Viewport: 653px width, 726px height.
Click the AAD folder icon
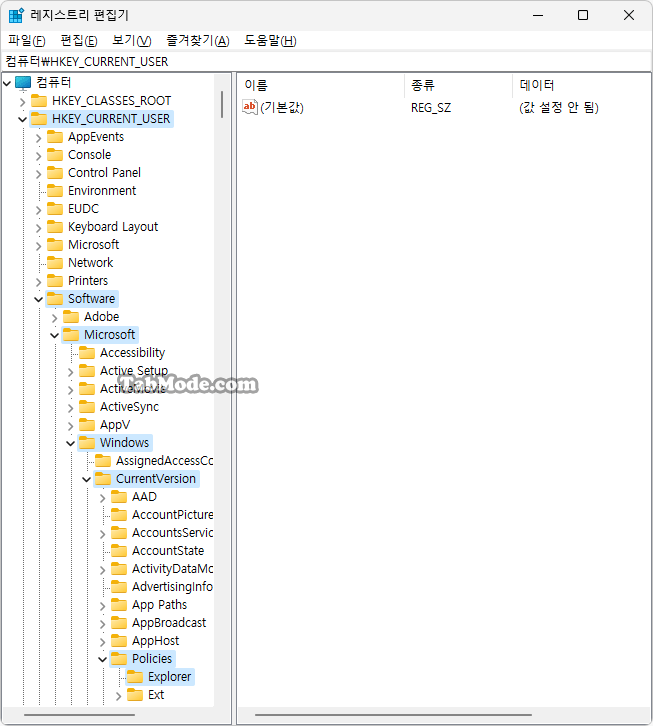click(x=119, y=497)
